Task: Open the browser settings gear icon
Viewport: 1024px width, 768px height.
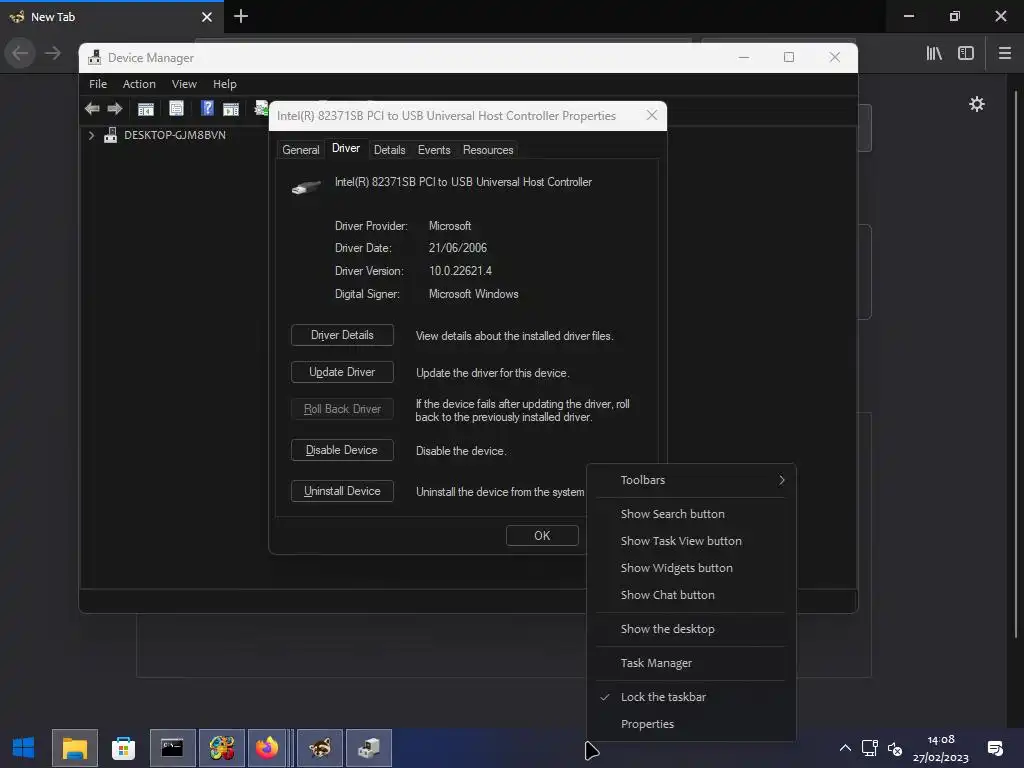Action: pos(976,104)
